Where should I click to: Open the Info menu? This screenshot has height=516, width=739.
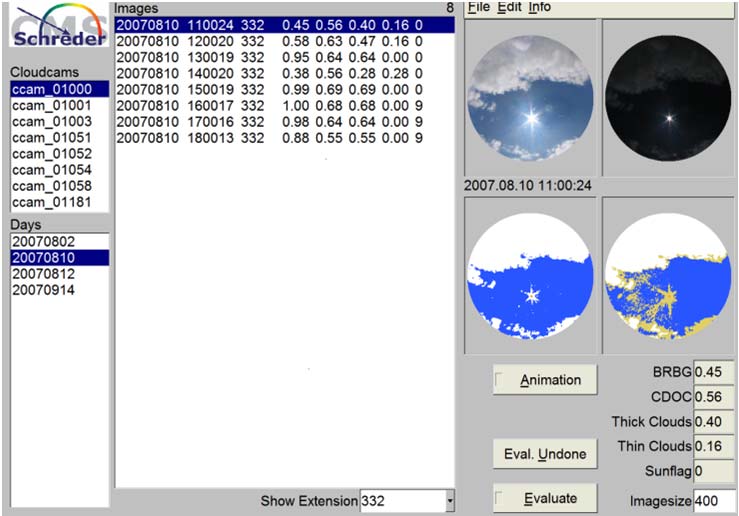[539, 7]
